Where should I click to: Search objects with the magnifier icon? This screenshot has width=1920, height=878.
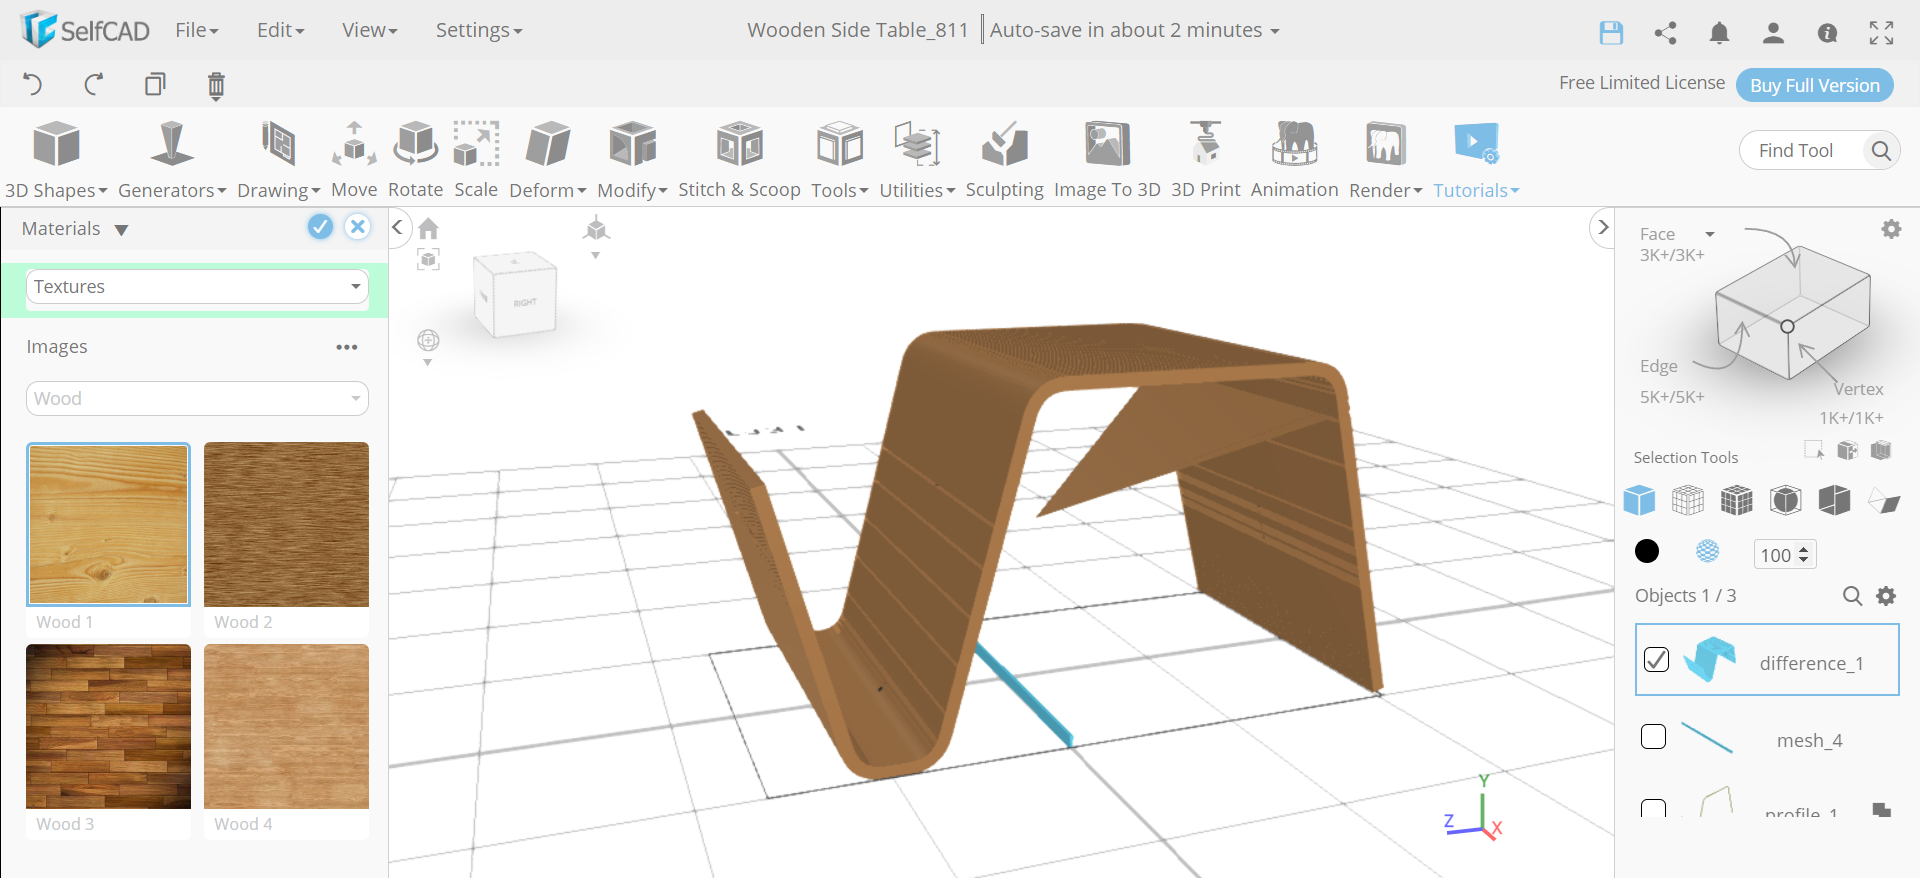click(1852, 596)
